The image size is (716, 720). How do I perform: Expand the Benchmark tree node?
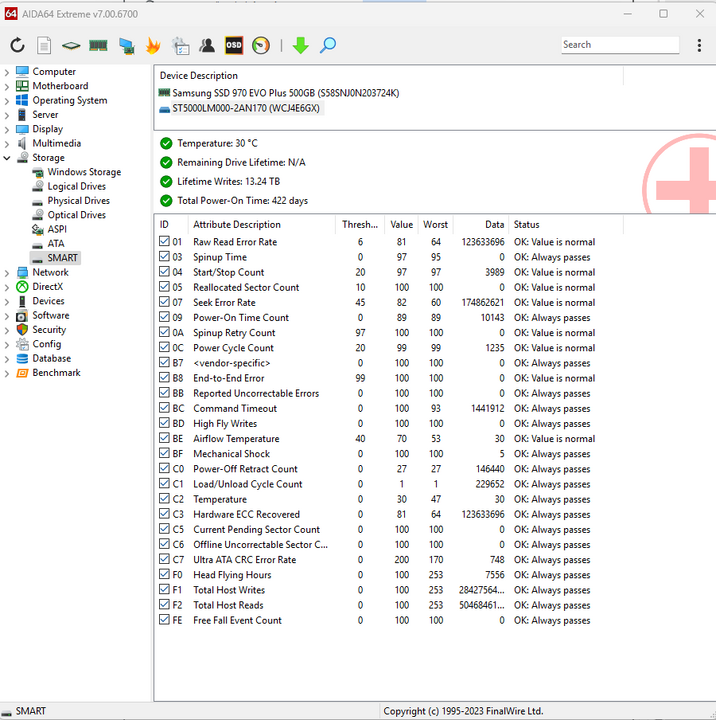point(8,373)
